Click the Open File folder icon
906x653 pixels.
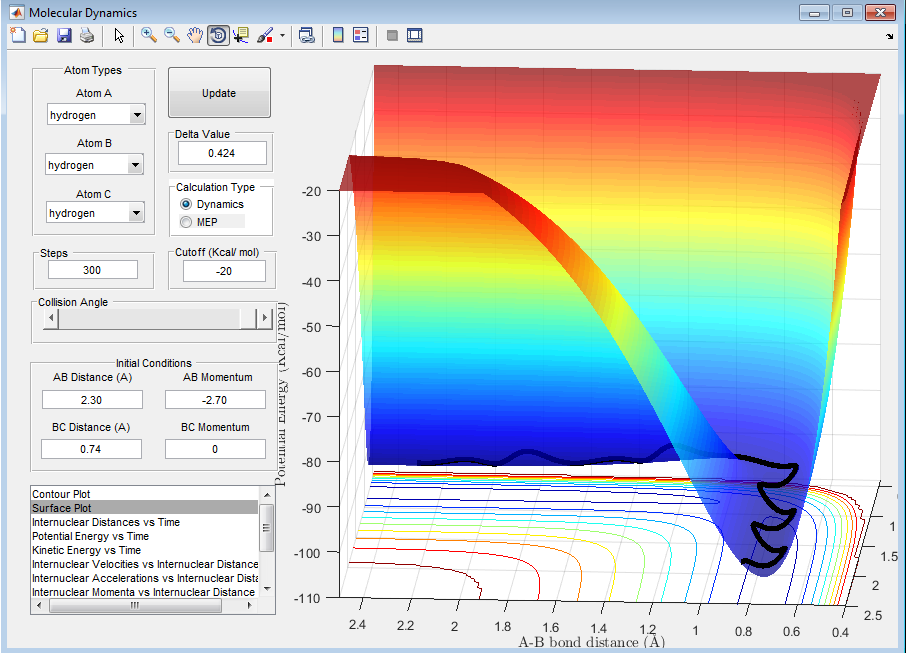click(41, 36)
